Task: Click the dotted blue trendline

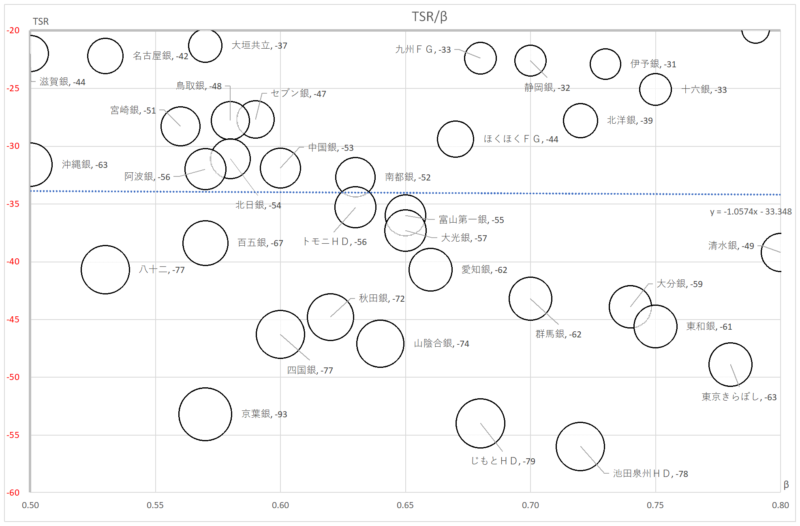Action: click(405, 193)
